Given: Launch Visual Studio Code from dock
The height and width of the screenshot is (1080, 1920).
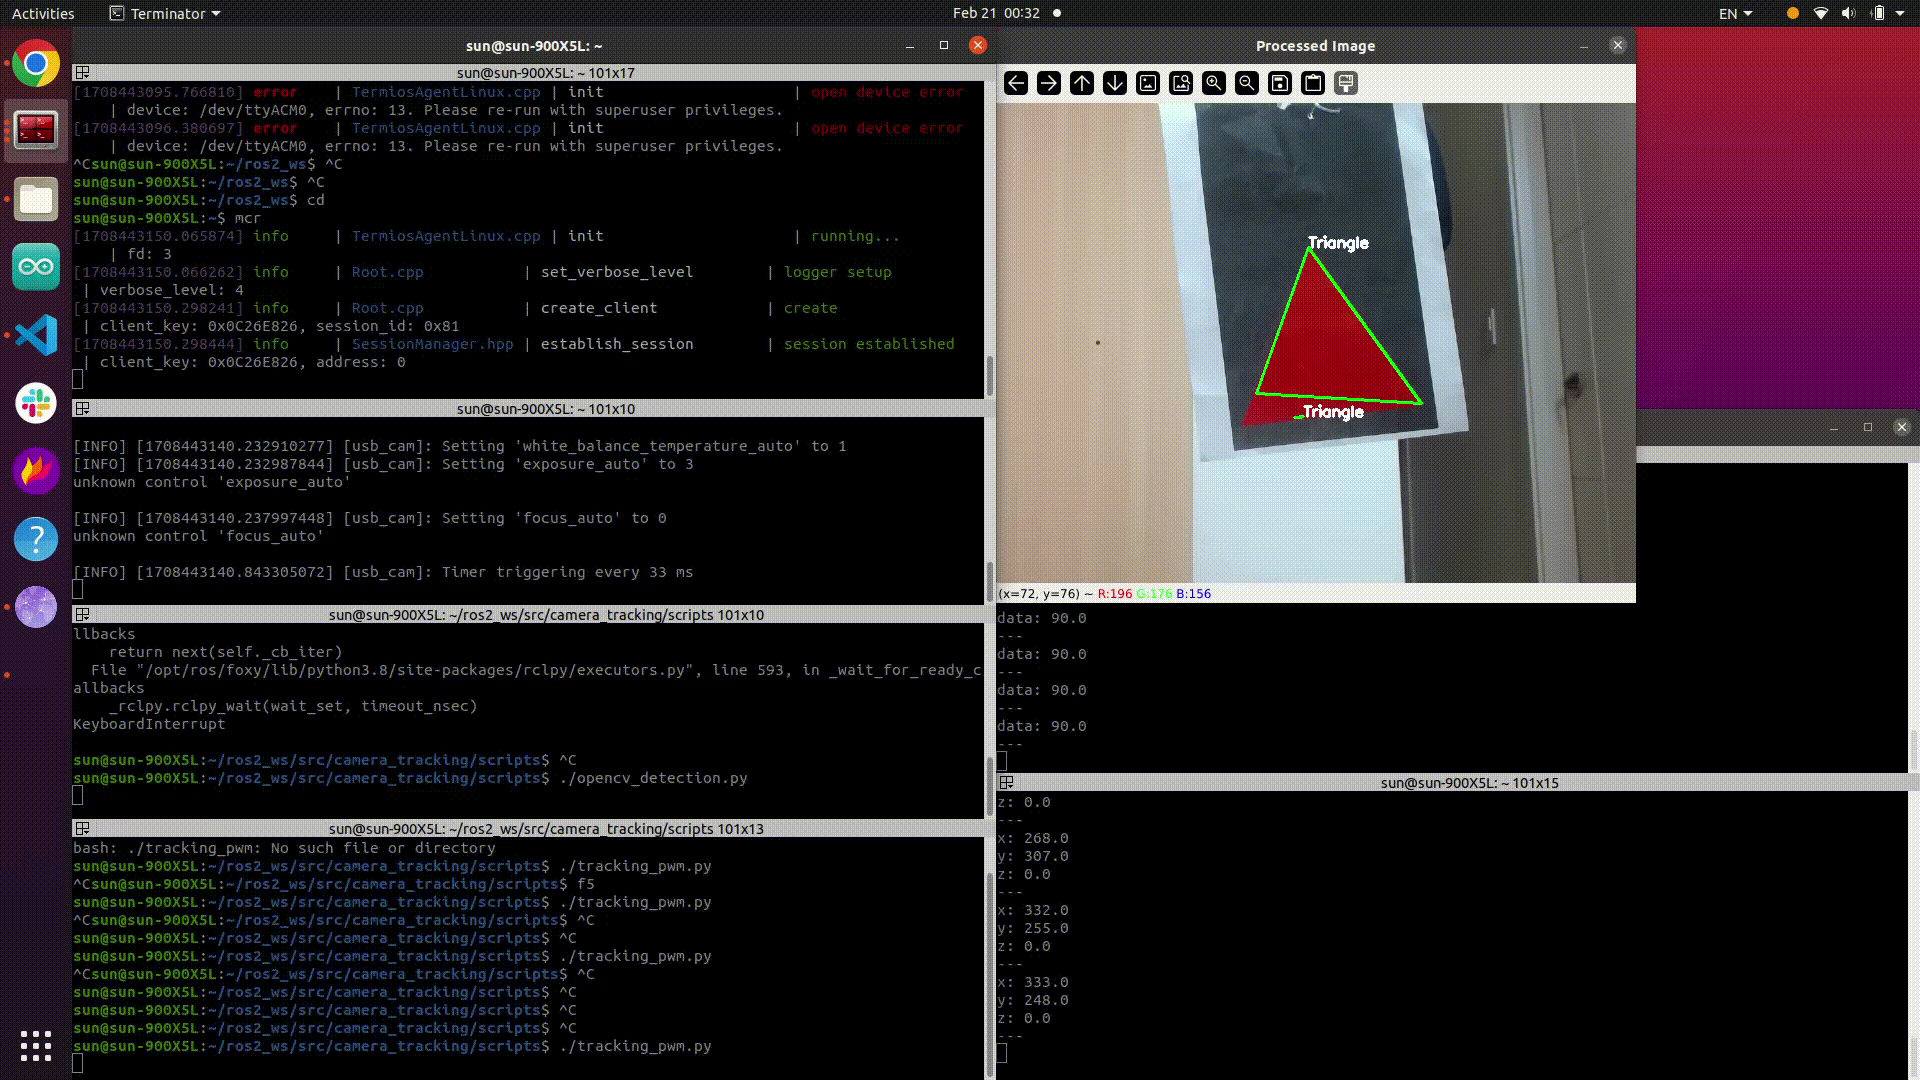Looking at the screenshot, I should click(x=36, y=335).
